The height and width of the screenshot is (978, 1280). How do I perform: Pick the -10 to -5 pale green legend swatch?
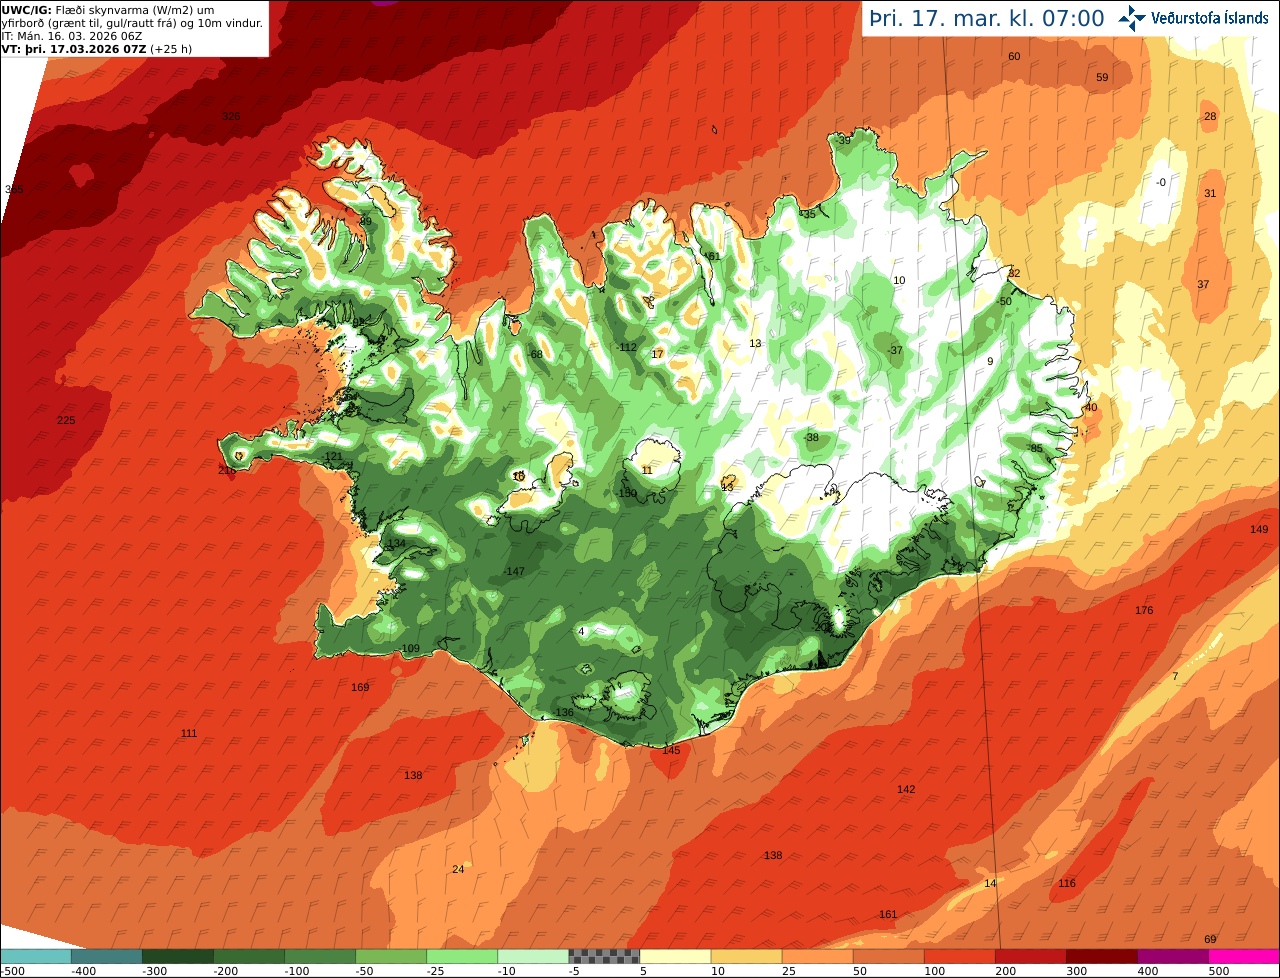[x=533, y=956]
